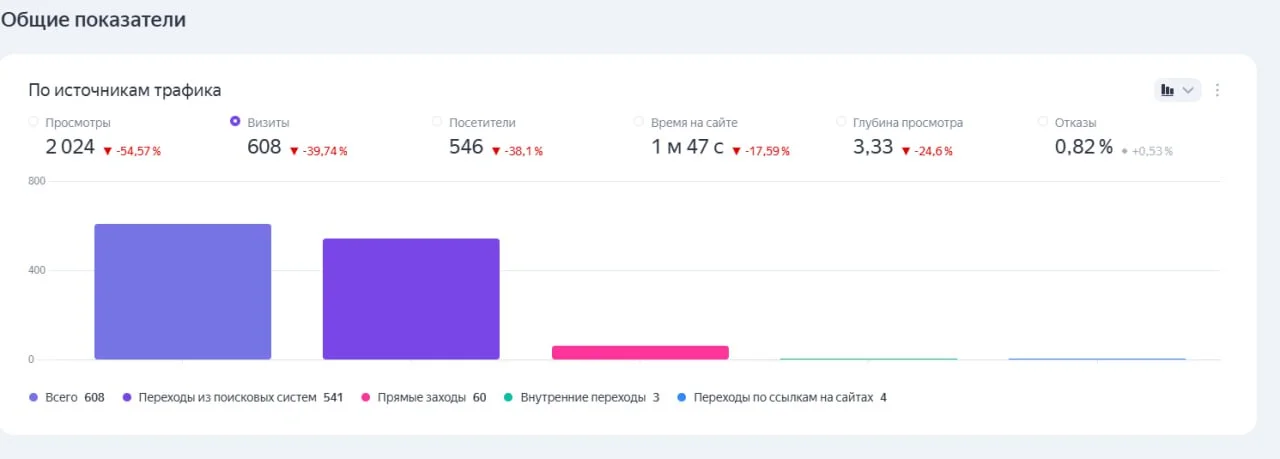Open the chart type dropdown

point(1176,90)
